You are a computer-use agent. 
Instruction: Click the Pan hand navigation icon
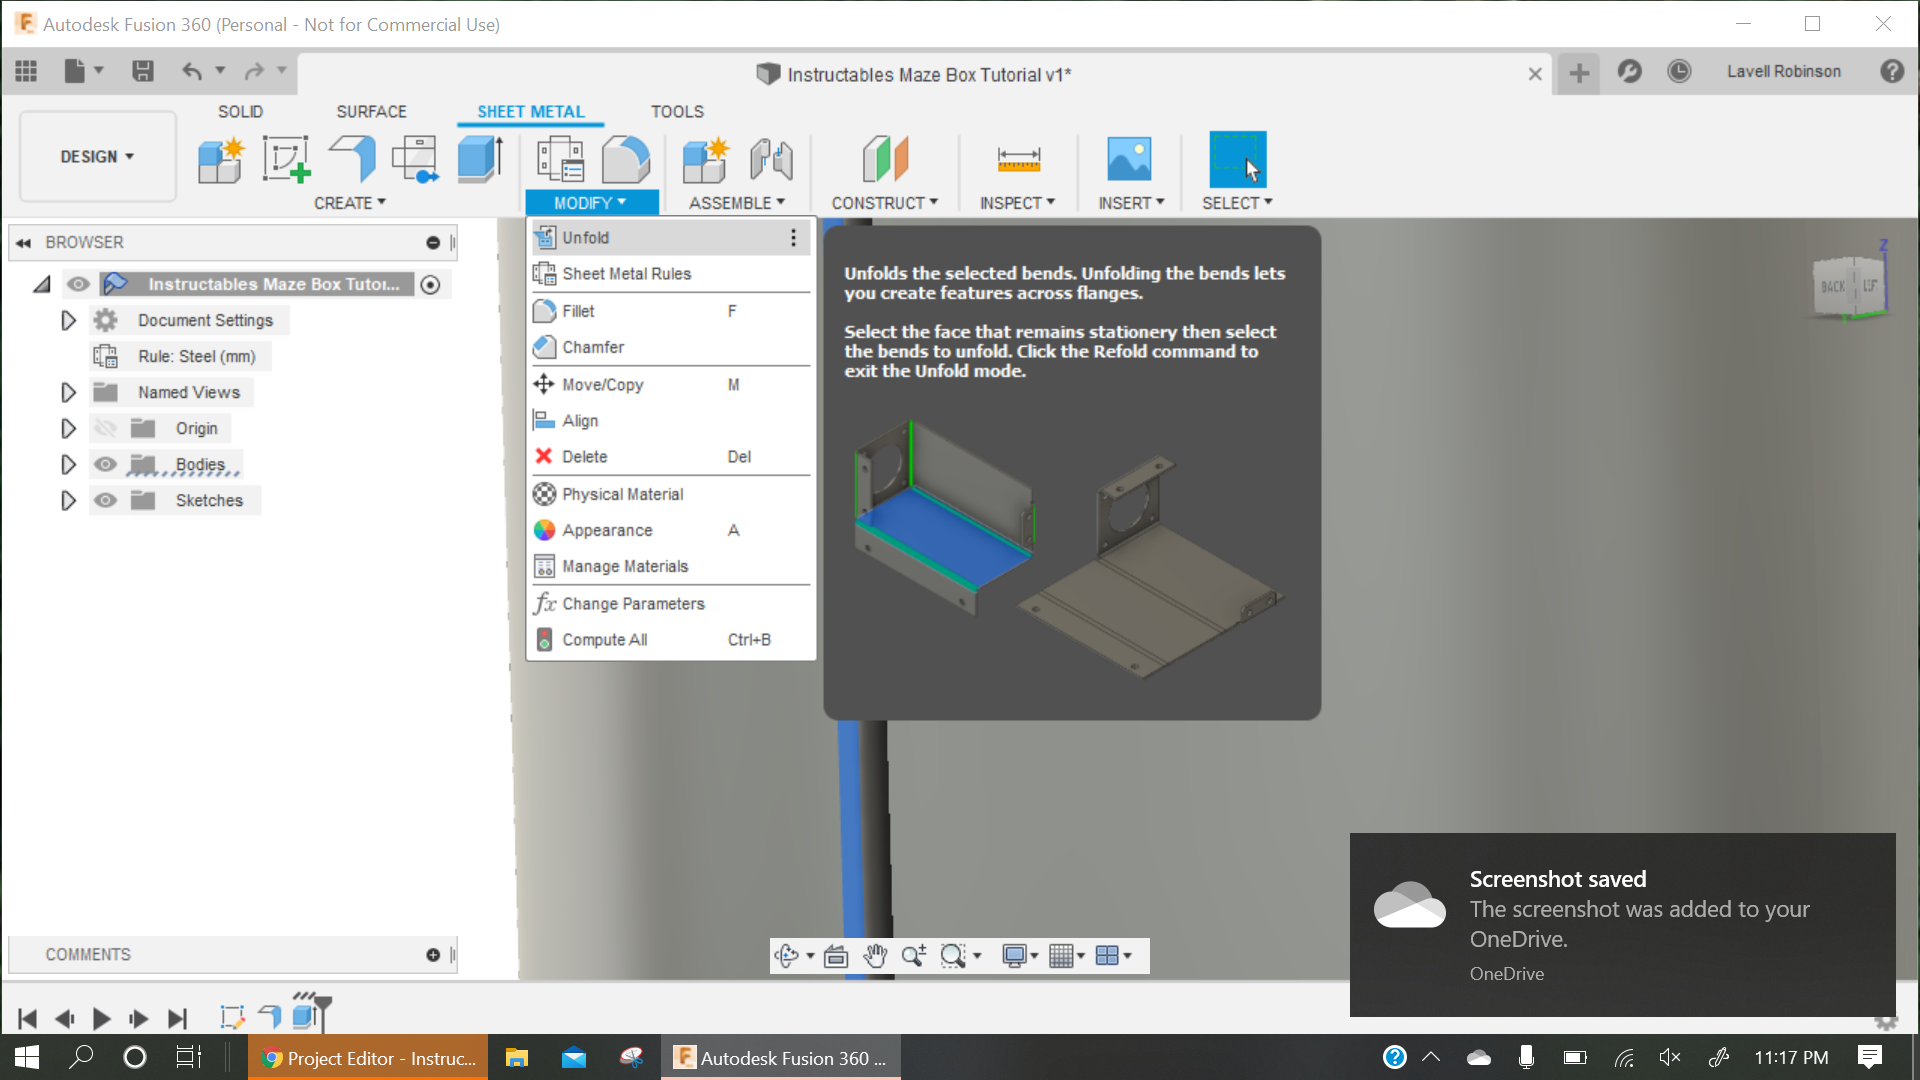pyautogui.click(x=875, y=956)
